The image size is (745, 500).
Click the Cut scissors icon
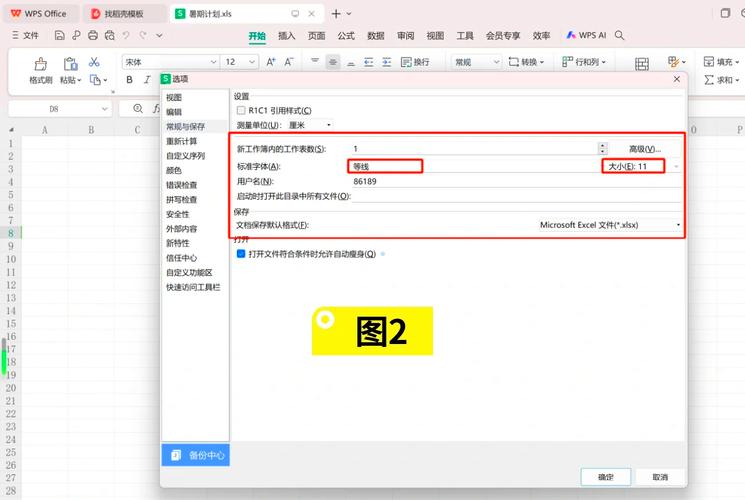(x=94, y=62)
